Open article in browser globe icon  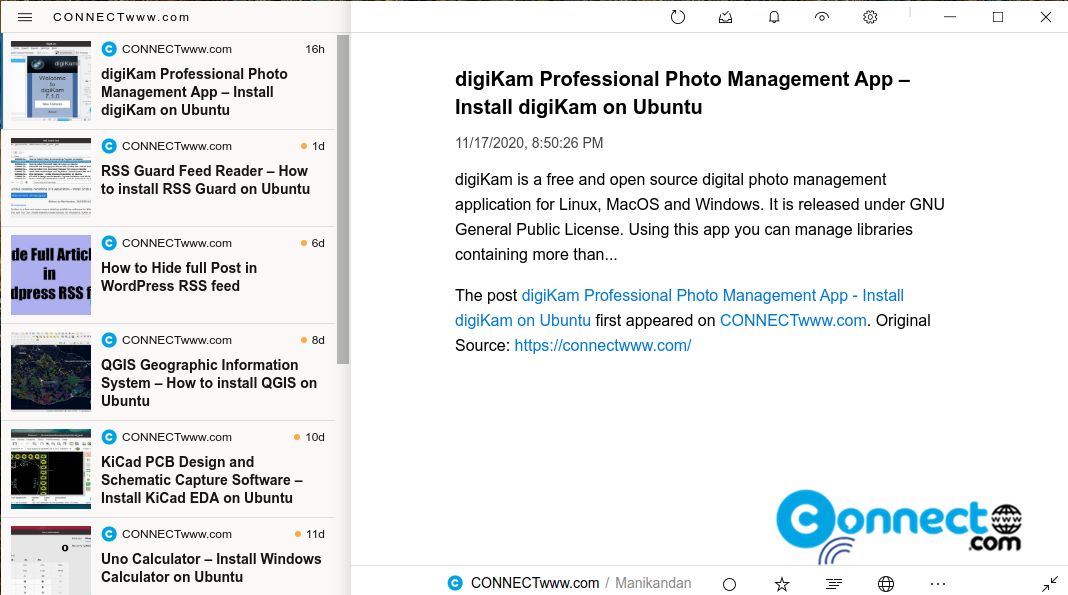(x=885, y=584)
